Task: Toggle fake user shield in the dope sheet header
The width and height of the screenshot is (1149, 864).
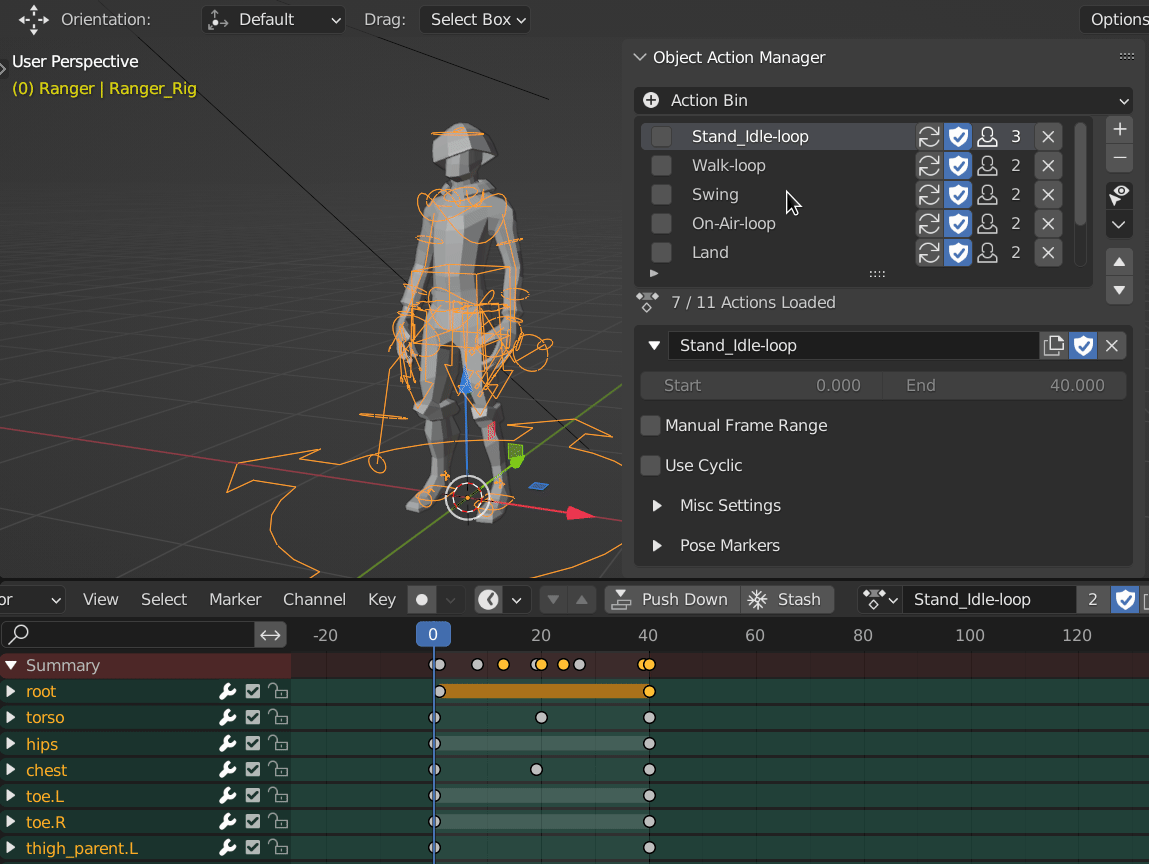Action: pos(1125,599)
